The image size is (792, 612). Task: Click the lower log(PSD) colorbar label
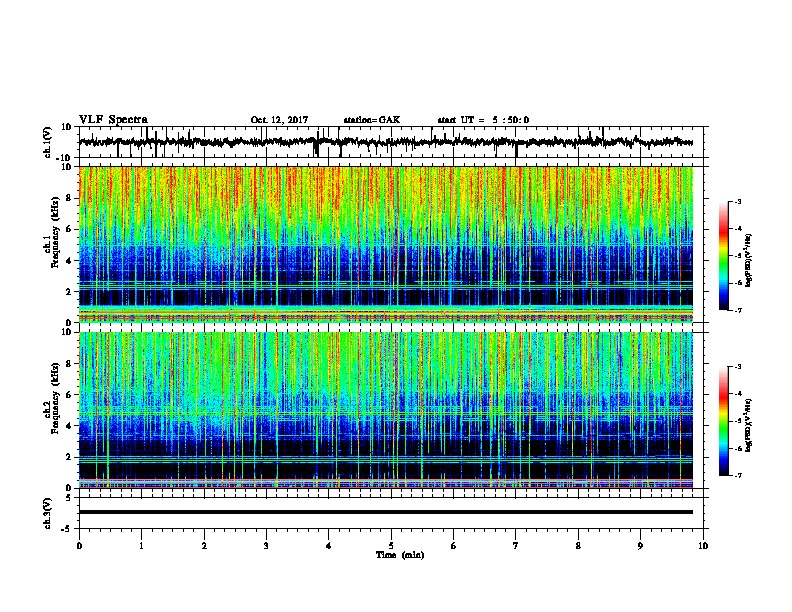point(749,425)
